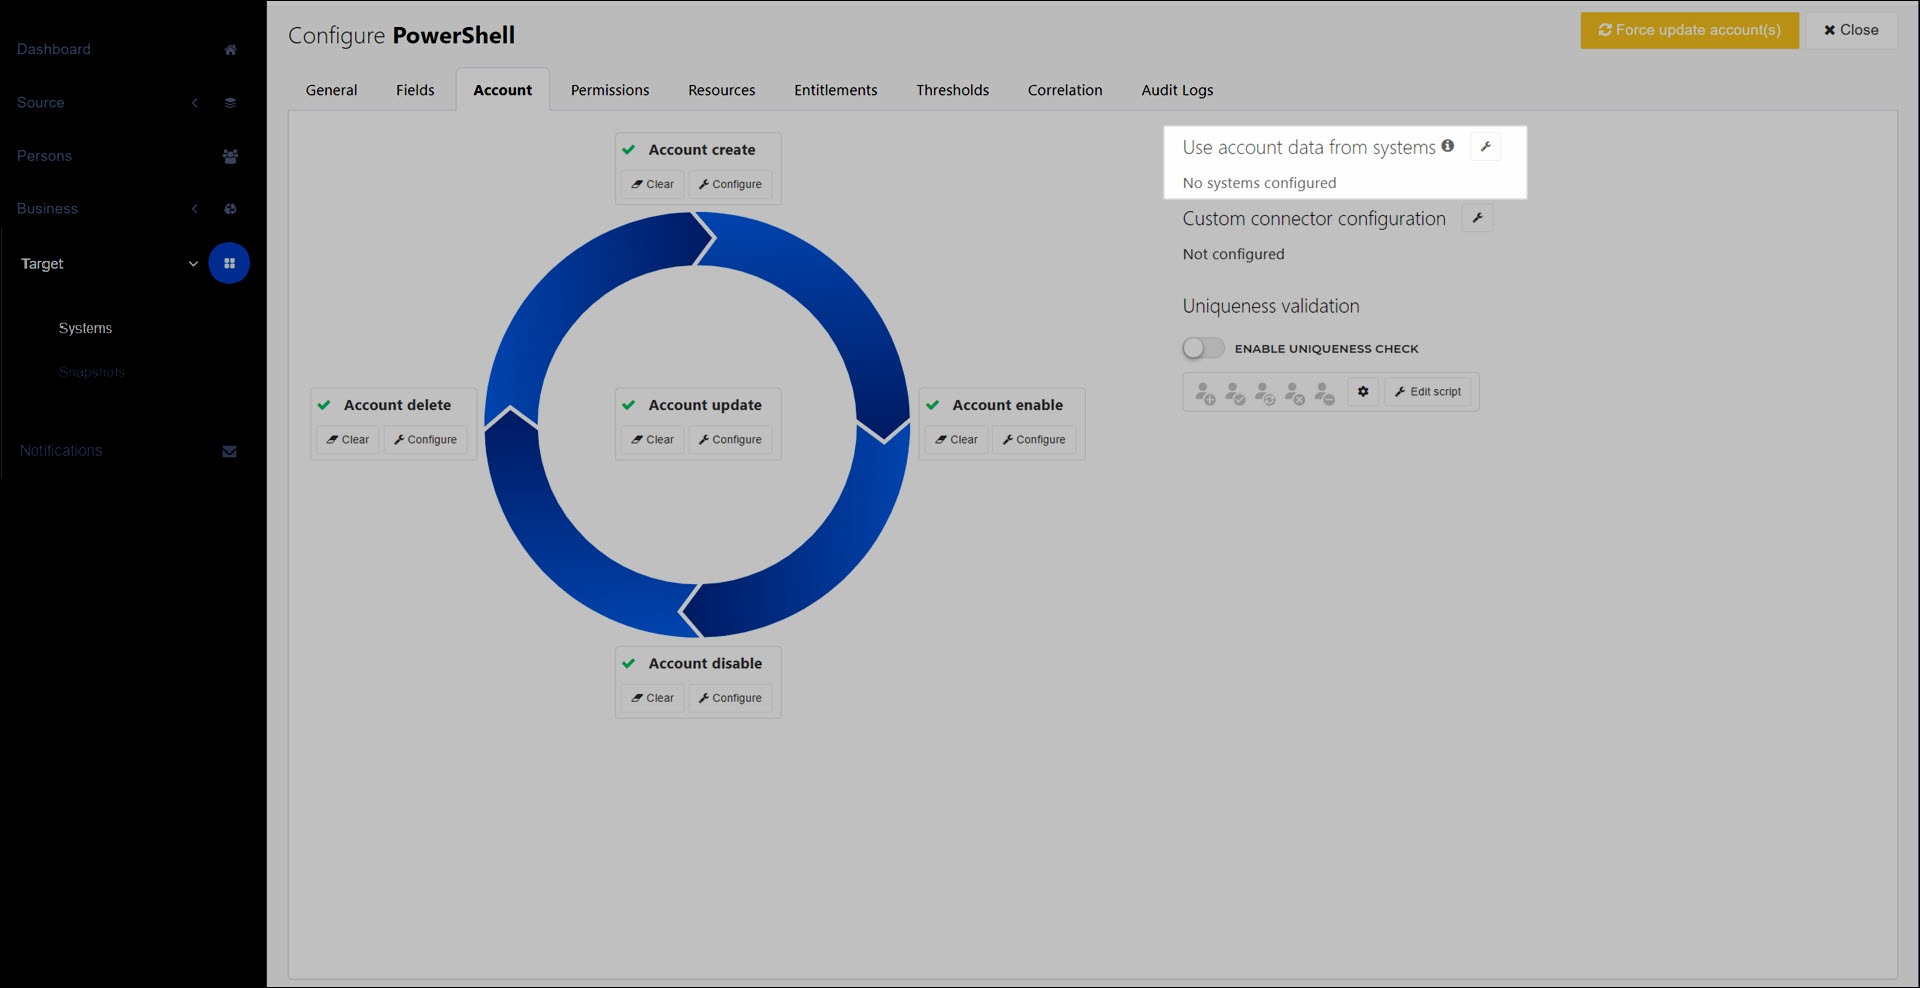Open the Resources tab
1920x988 pixels.
pos(722,90)
